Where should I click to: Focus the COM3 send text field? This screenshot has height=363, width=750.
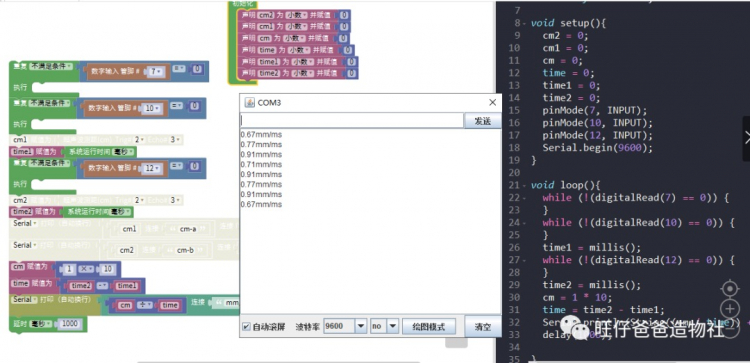click(352, 121)
